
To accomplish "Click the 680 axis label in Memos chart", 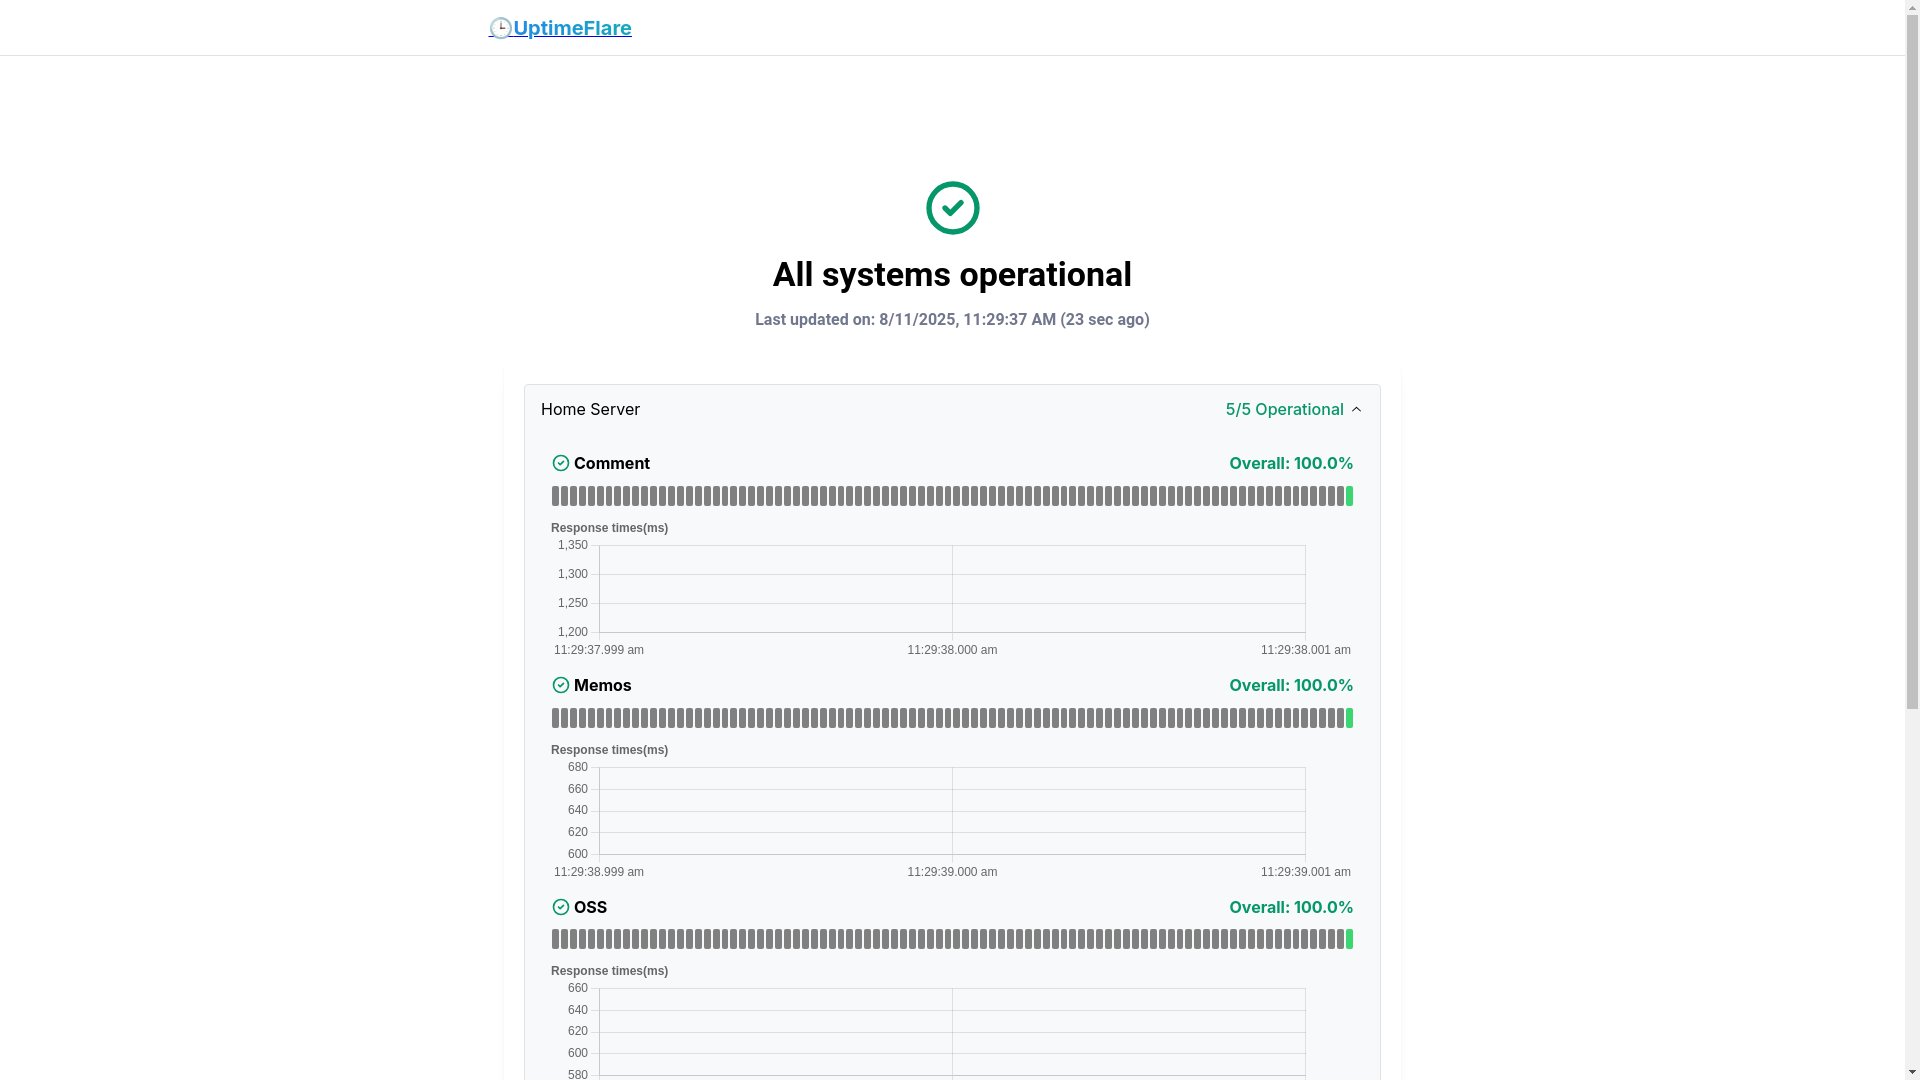I will [x=578, y=767].
